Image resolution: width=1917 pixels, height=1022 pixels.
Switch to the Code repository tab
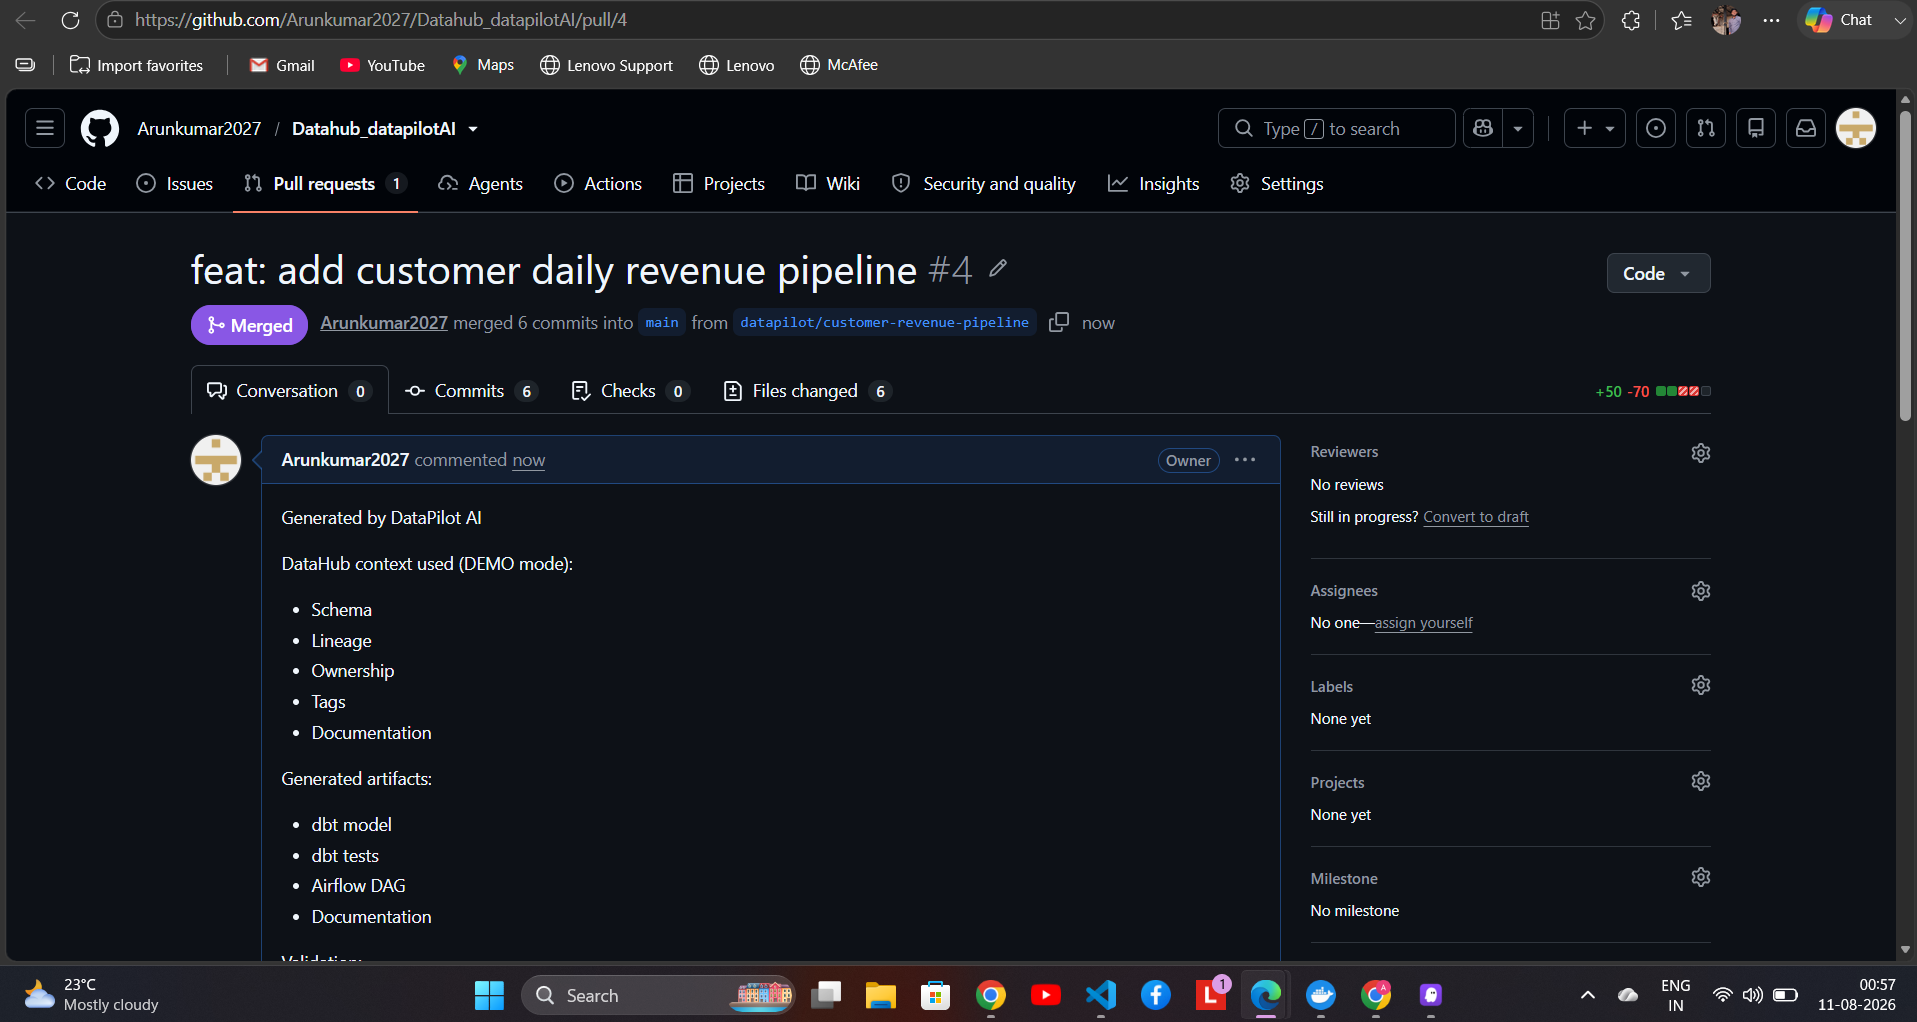coord(71,184)
